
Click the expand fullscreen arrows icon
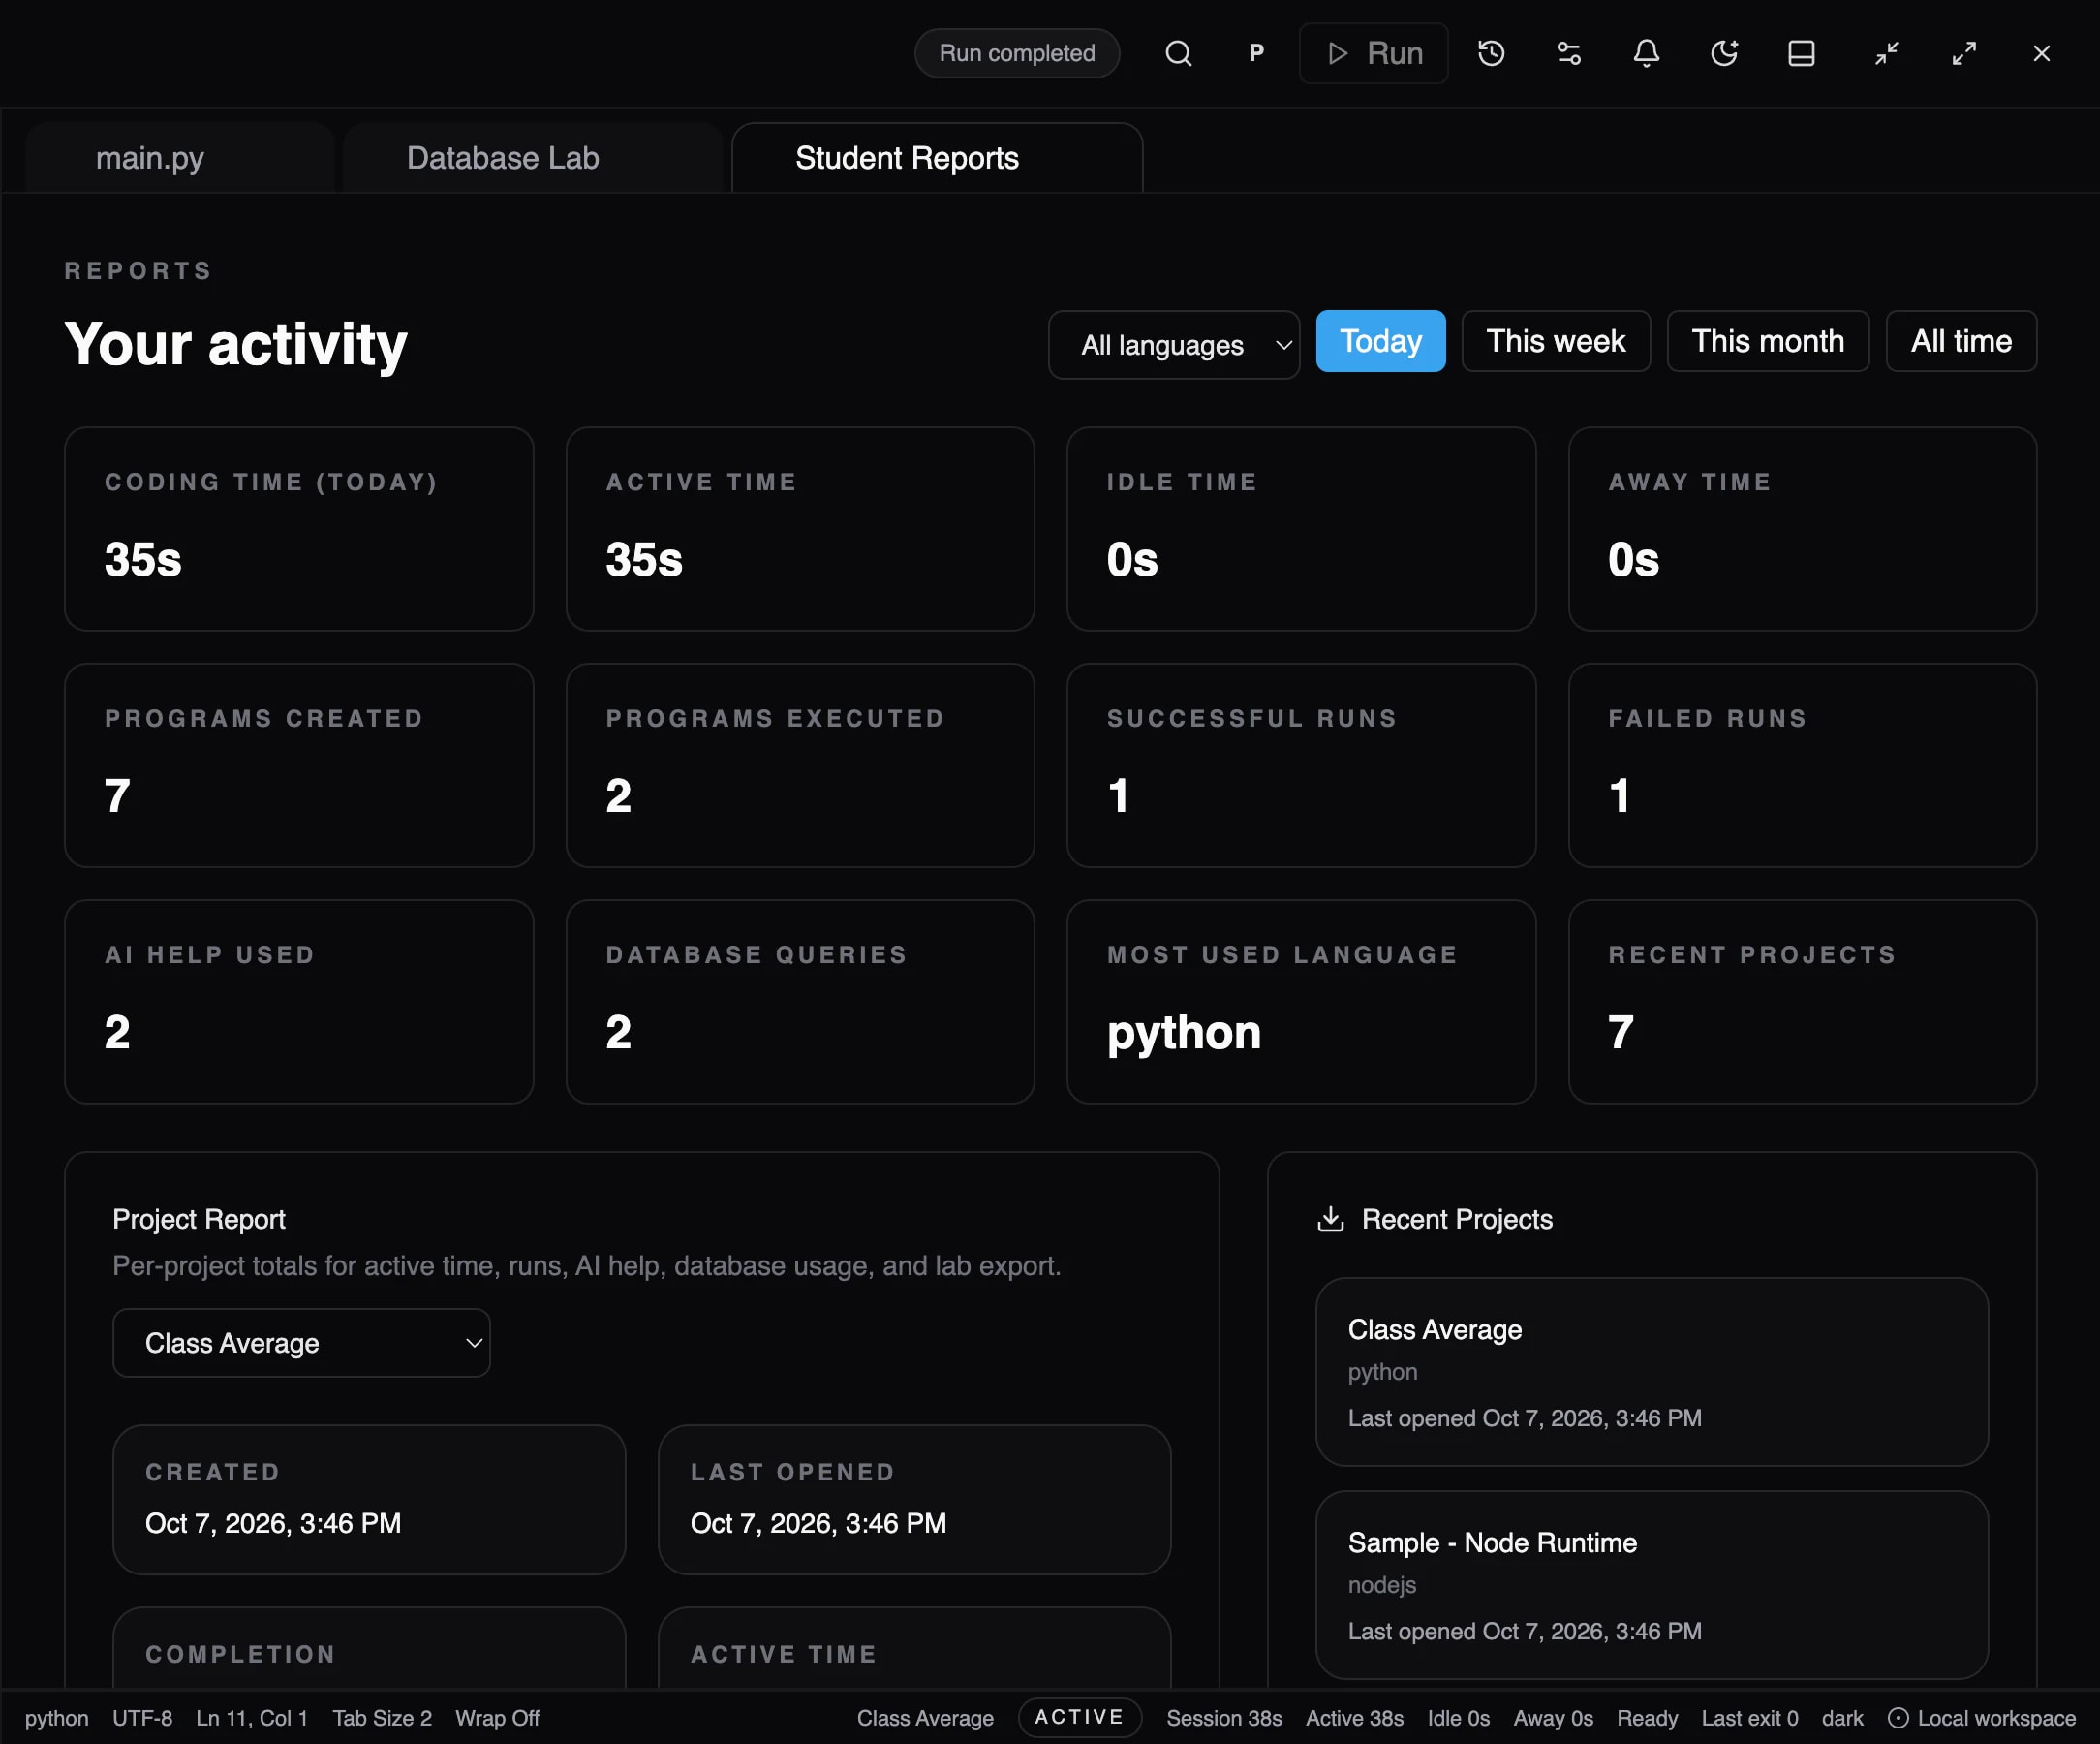pos(1964,53)
